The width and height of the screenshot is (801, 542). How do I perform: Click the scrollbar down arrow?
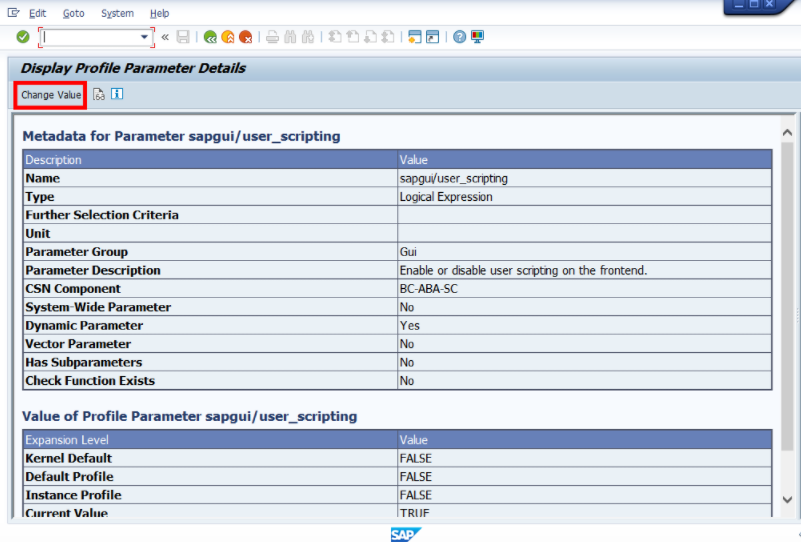(787, 500)
